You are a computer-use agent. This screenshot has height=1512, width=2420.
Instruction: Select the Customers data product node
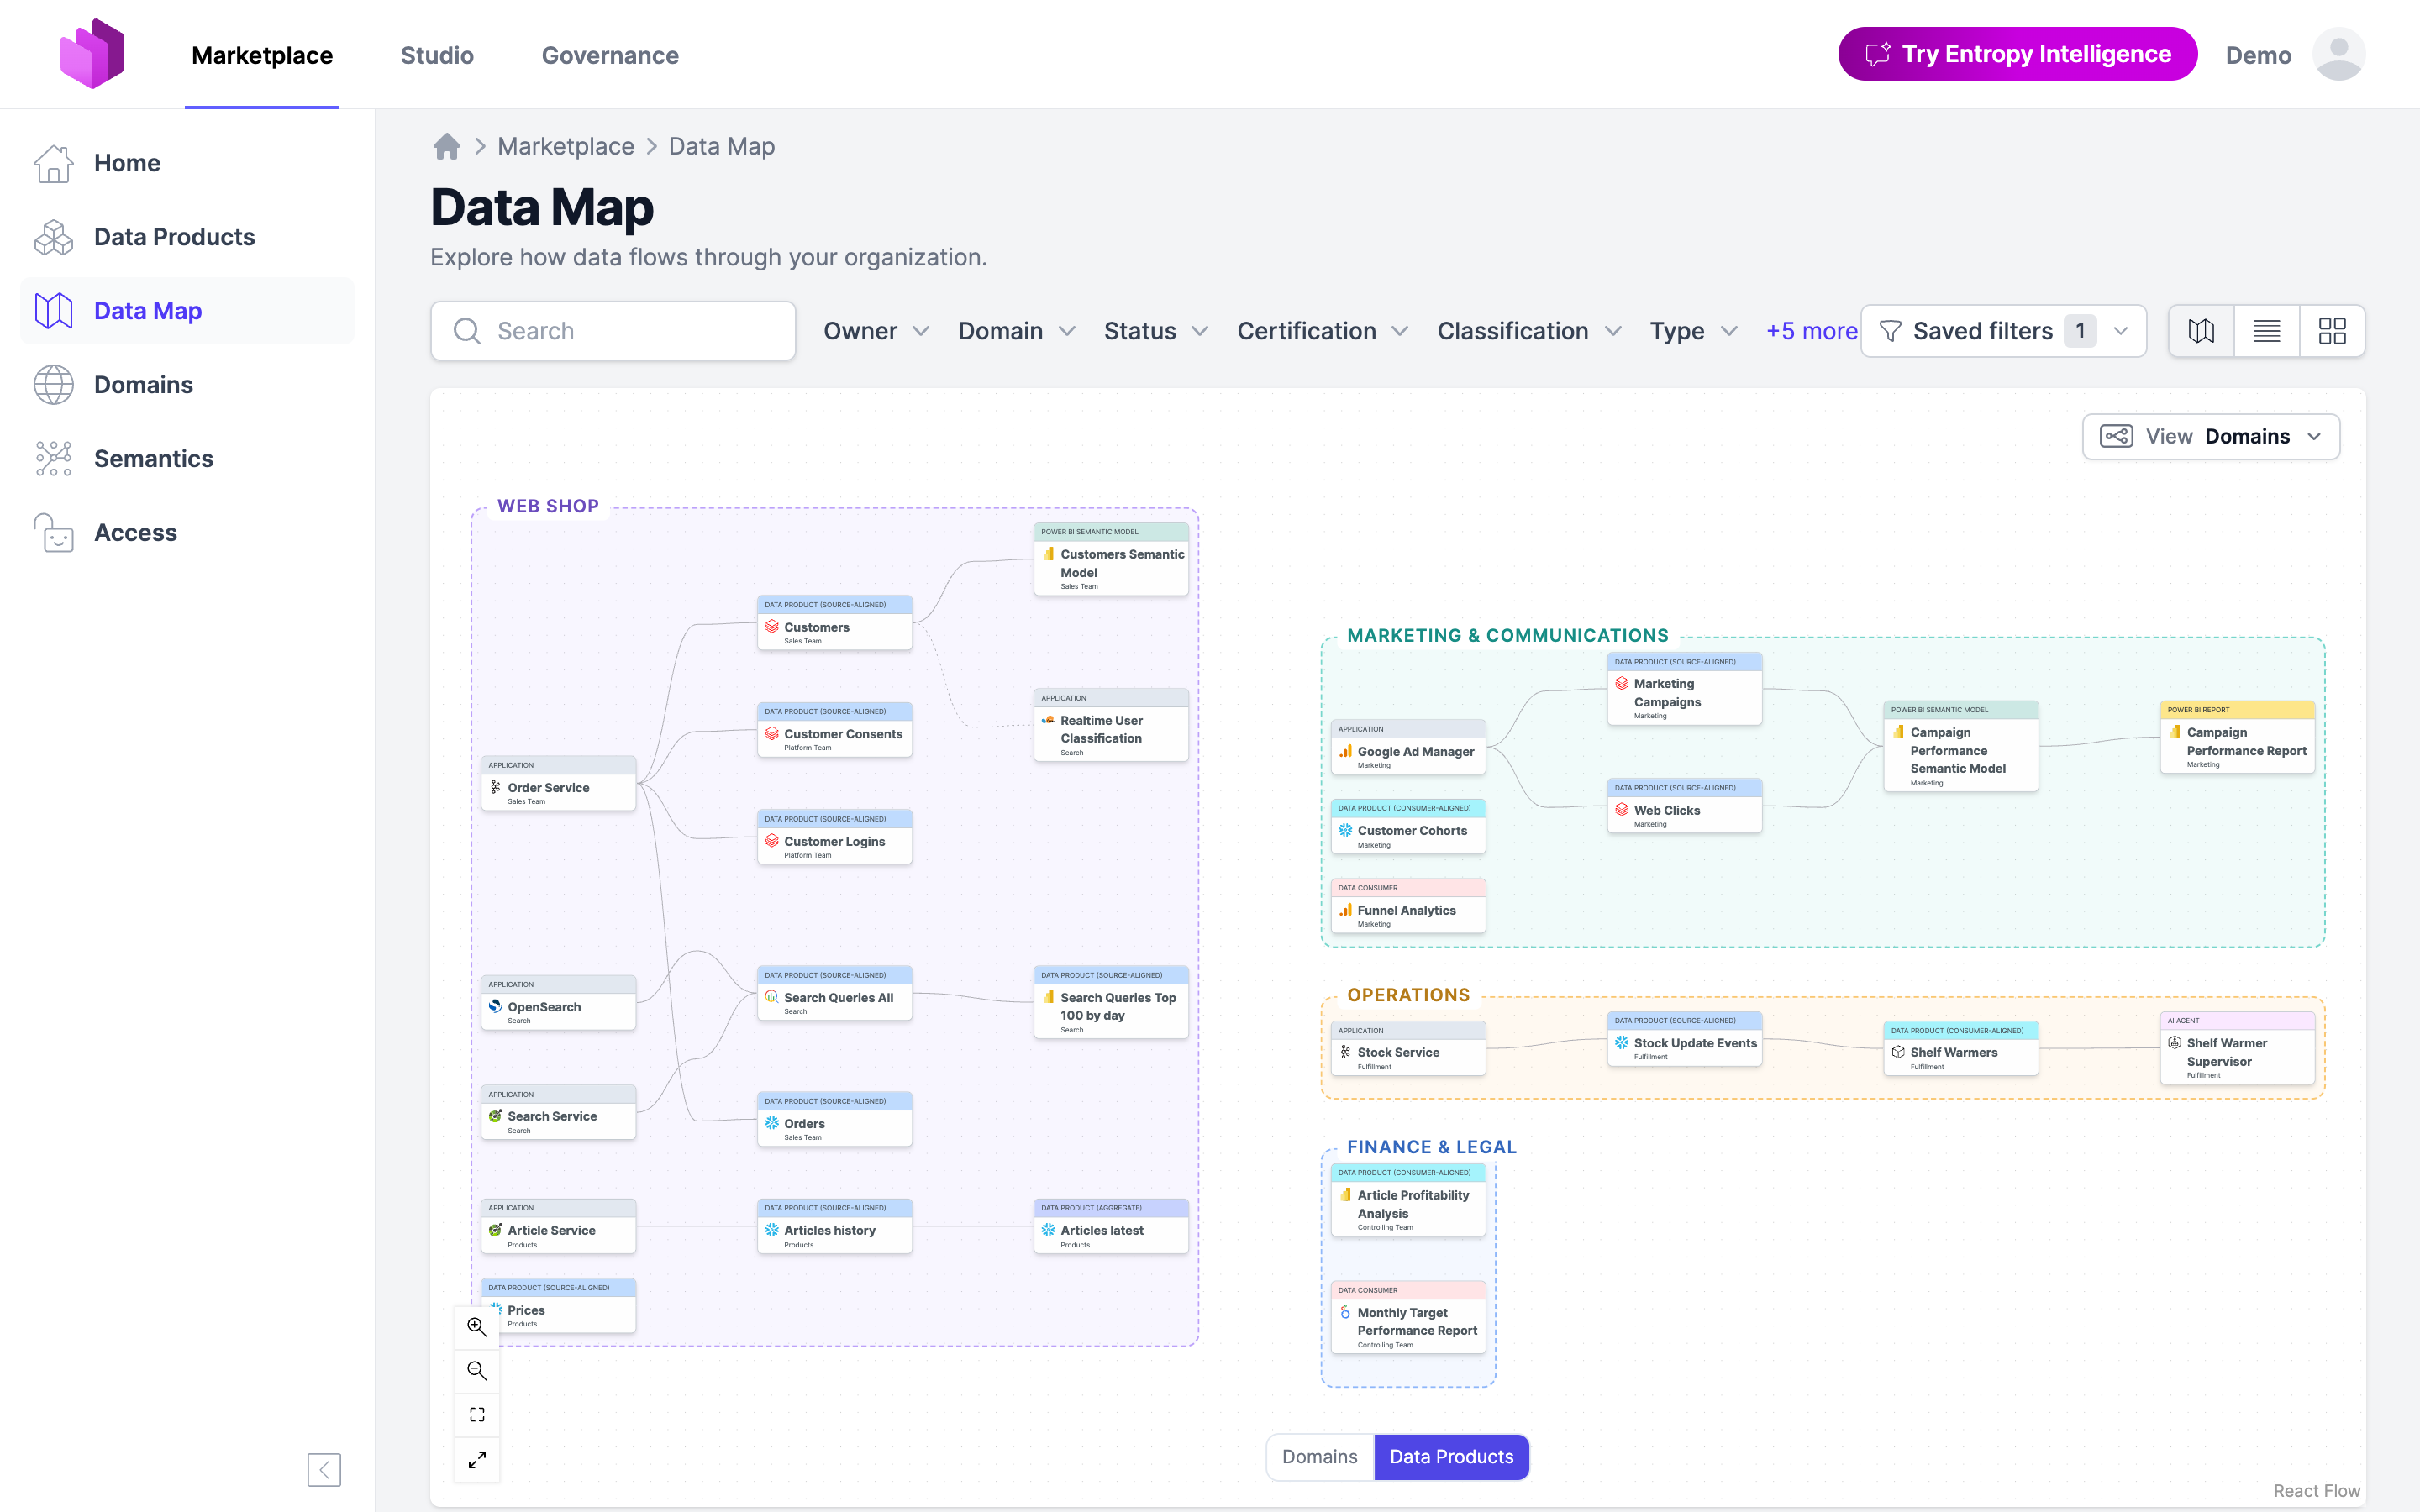tap(834, 623)
